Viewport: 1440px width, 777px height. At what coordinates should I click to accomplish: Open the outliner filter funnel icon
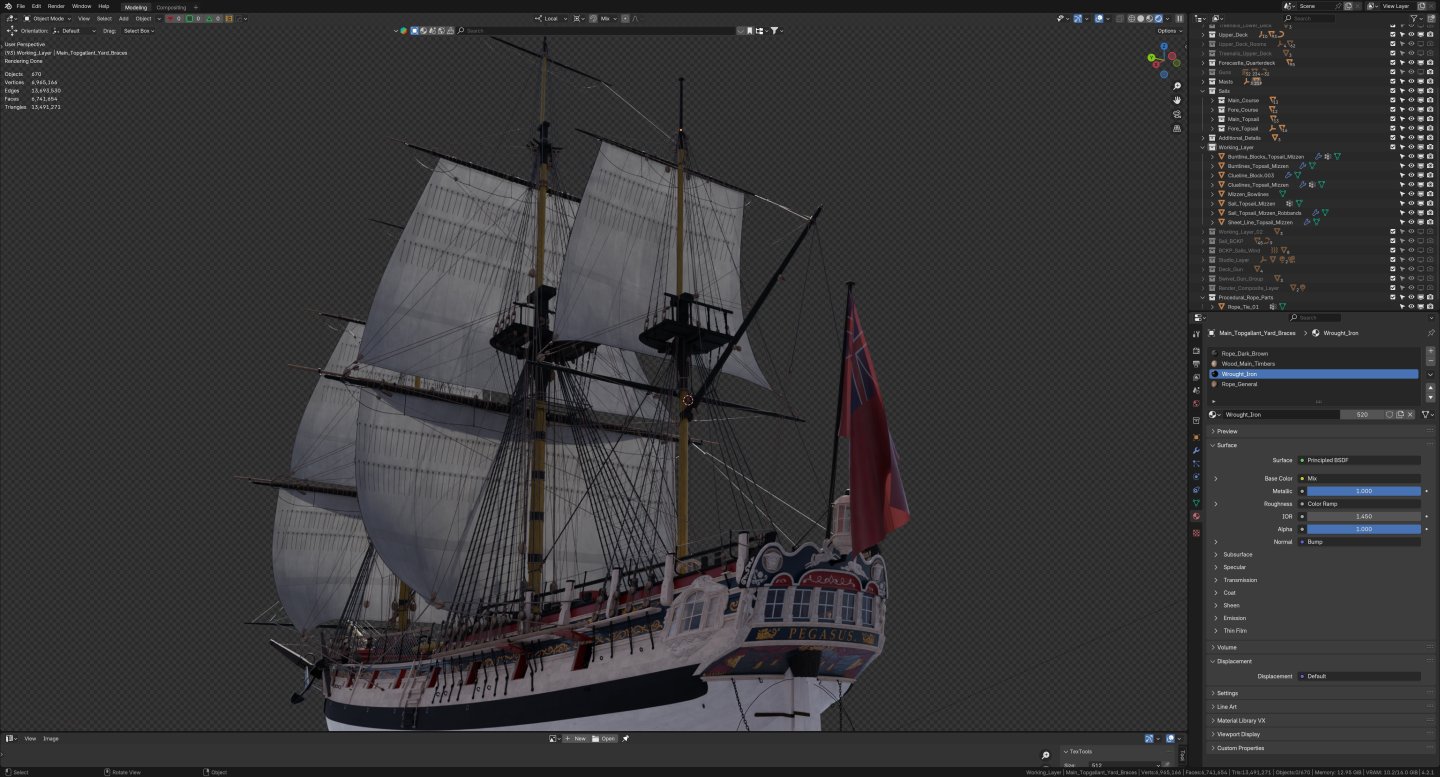(1415, 18)
